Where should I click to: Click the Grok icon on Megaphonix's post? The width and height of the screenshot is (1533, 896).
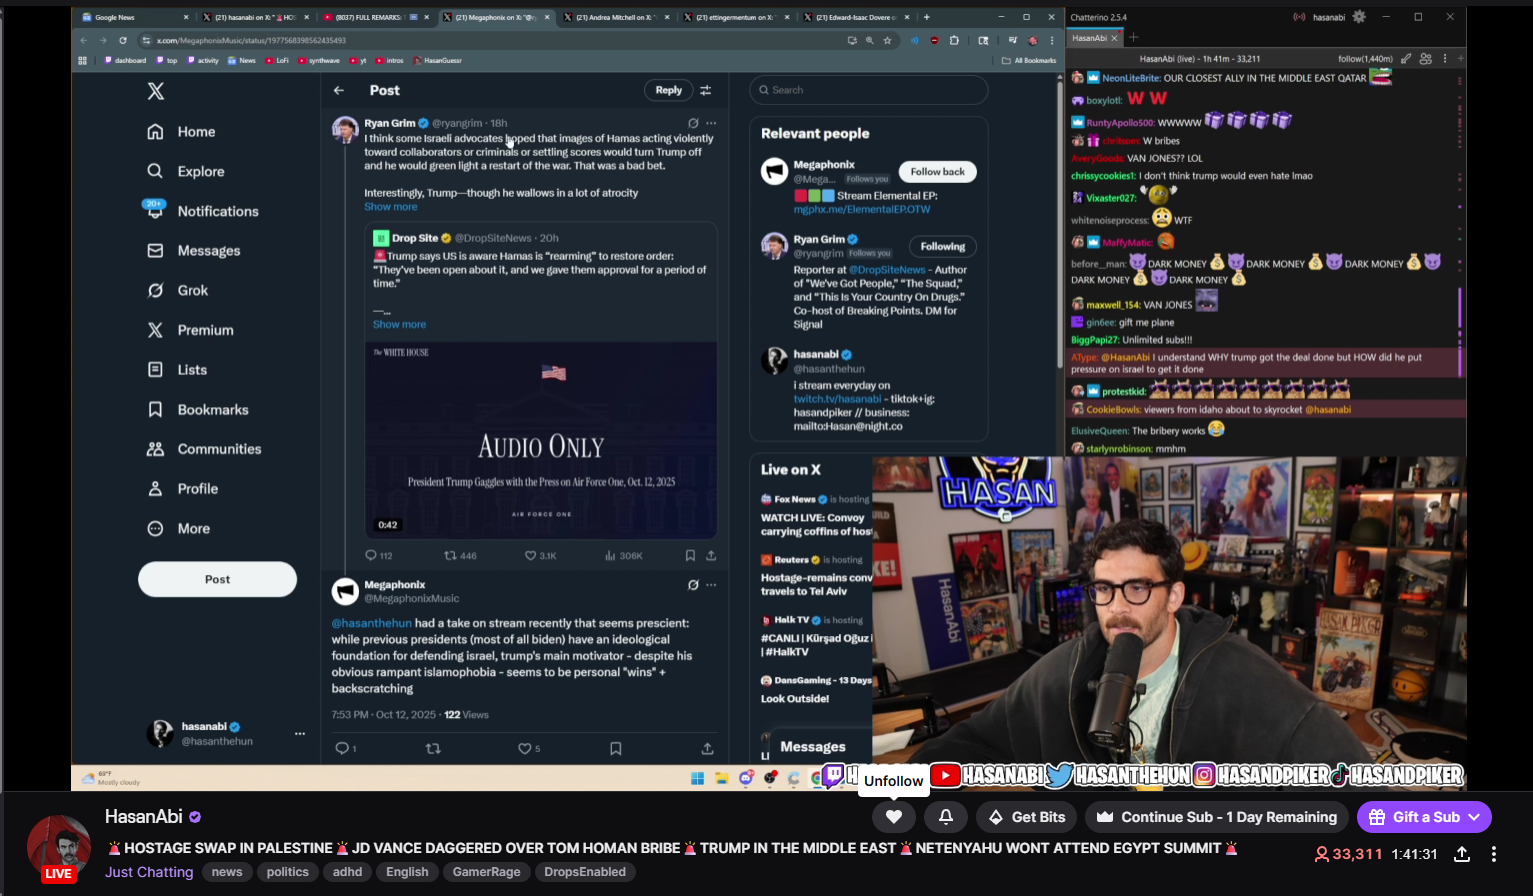point(693,585)
